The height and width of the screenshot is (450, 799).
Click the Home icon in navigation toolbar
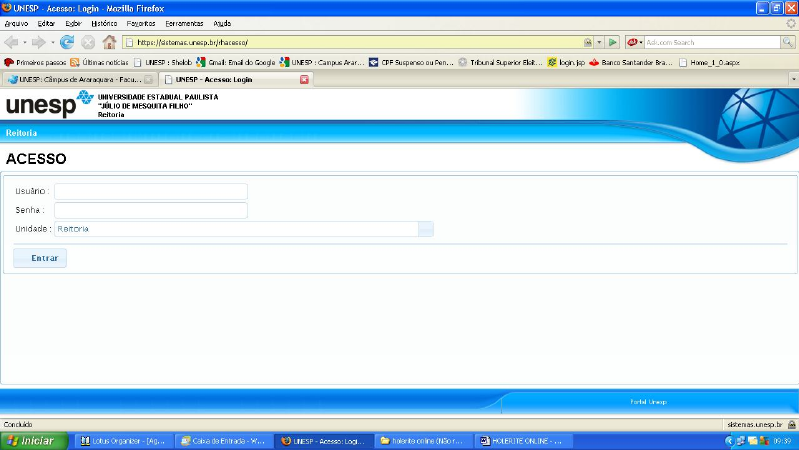[109, 42]
